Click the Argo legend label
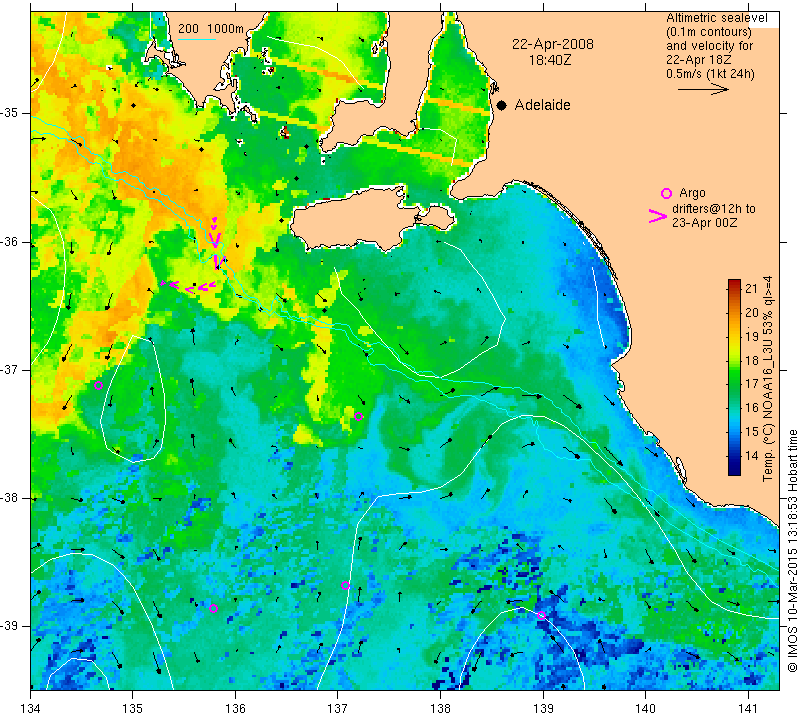Viewport: 800px width, 720px height. pyautogui.click(x=692, y=193)
